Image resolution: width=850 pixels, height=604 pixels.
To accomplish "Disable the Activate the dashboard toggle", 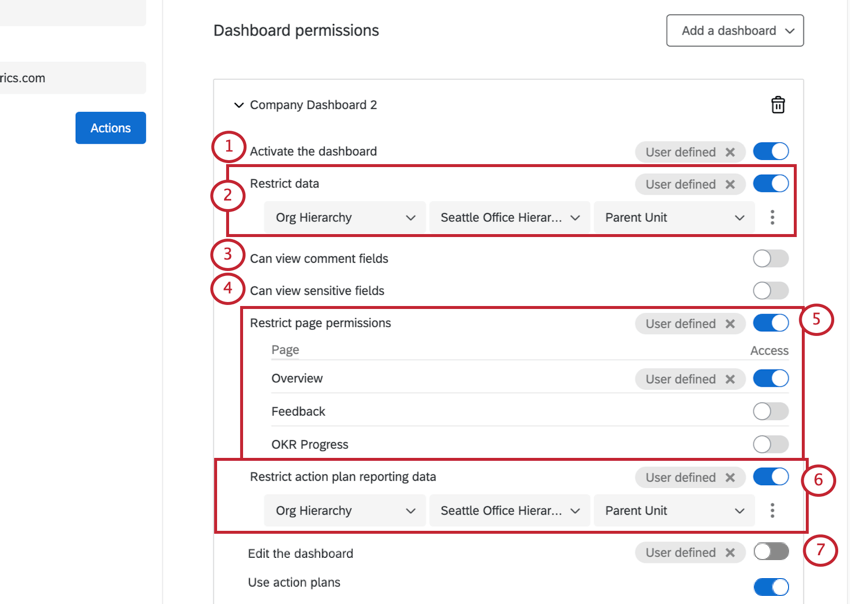I will 771,151.
